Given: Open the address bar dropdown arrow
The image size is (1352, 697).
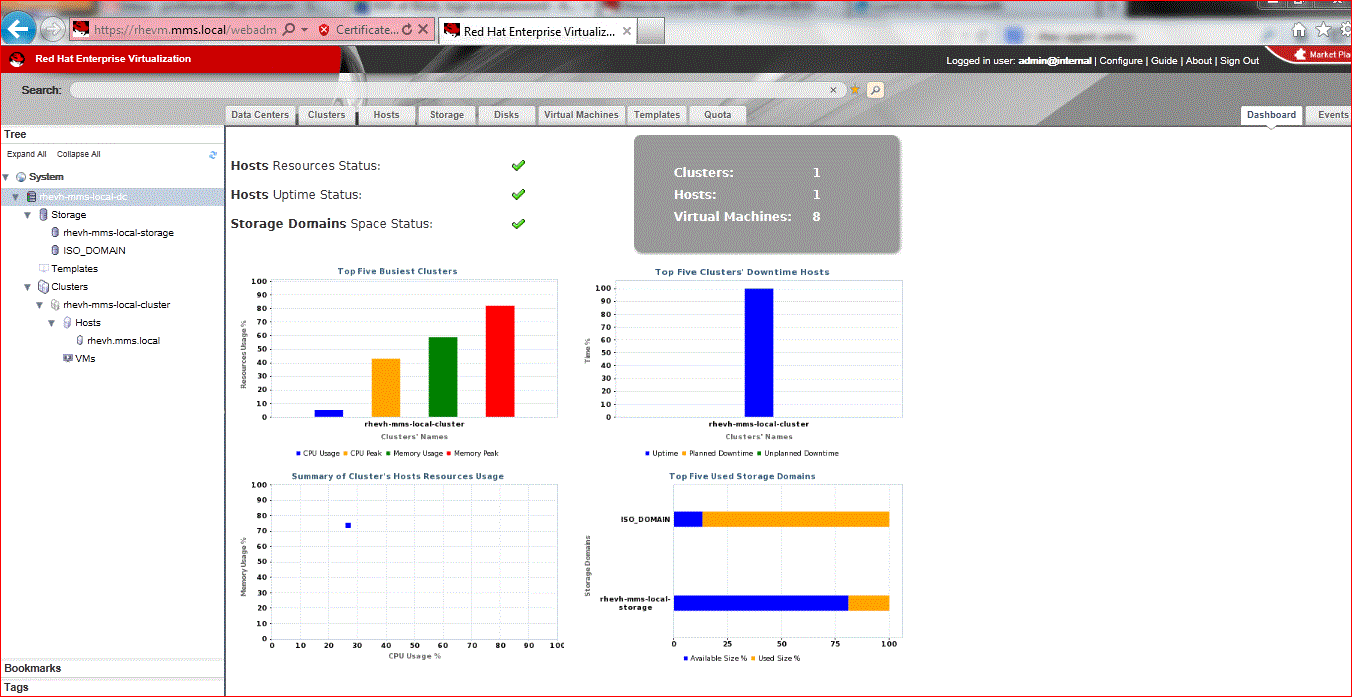Looking at the screenshot, I should (304, 30).
